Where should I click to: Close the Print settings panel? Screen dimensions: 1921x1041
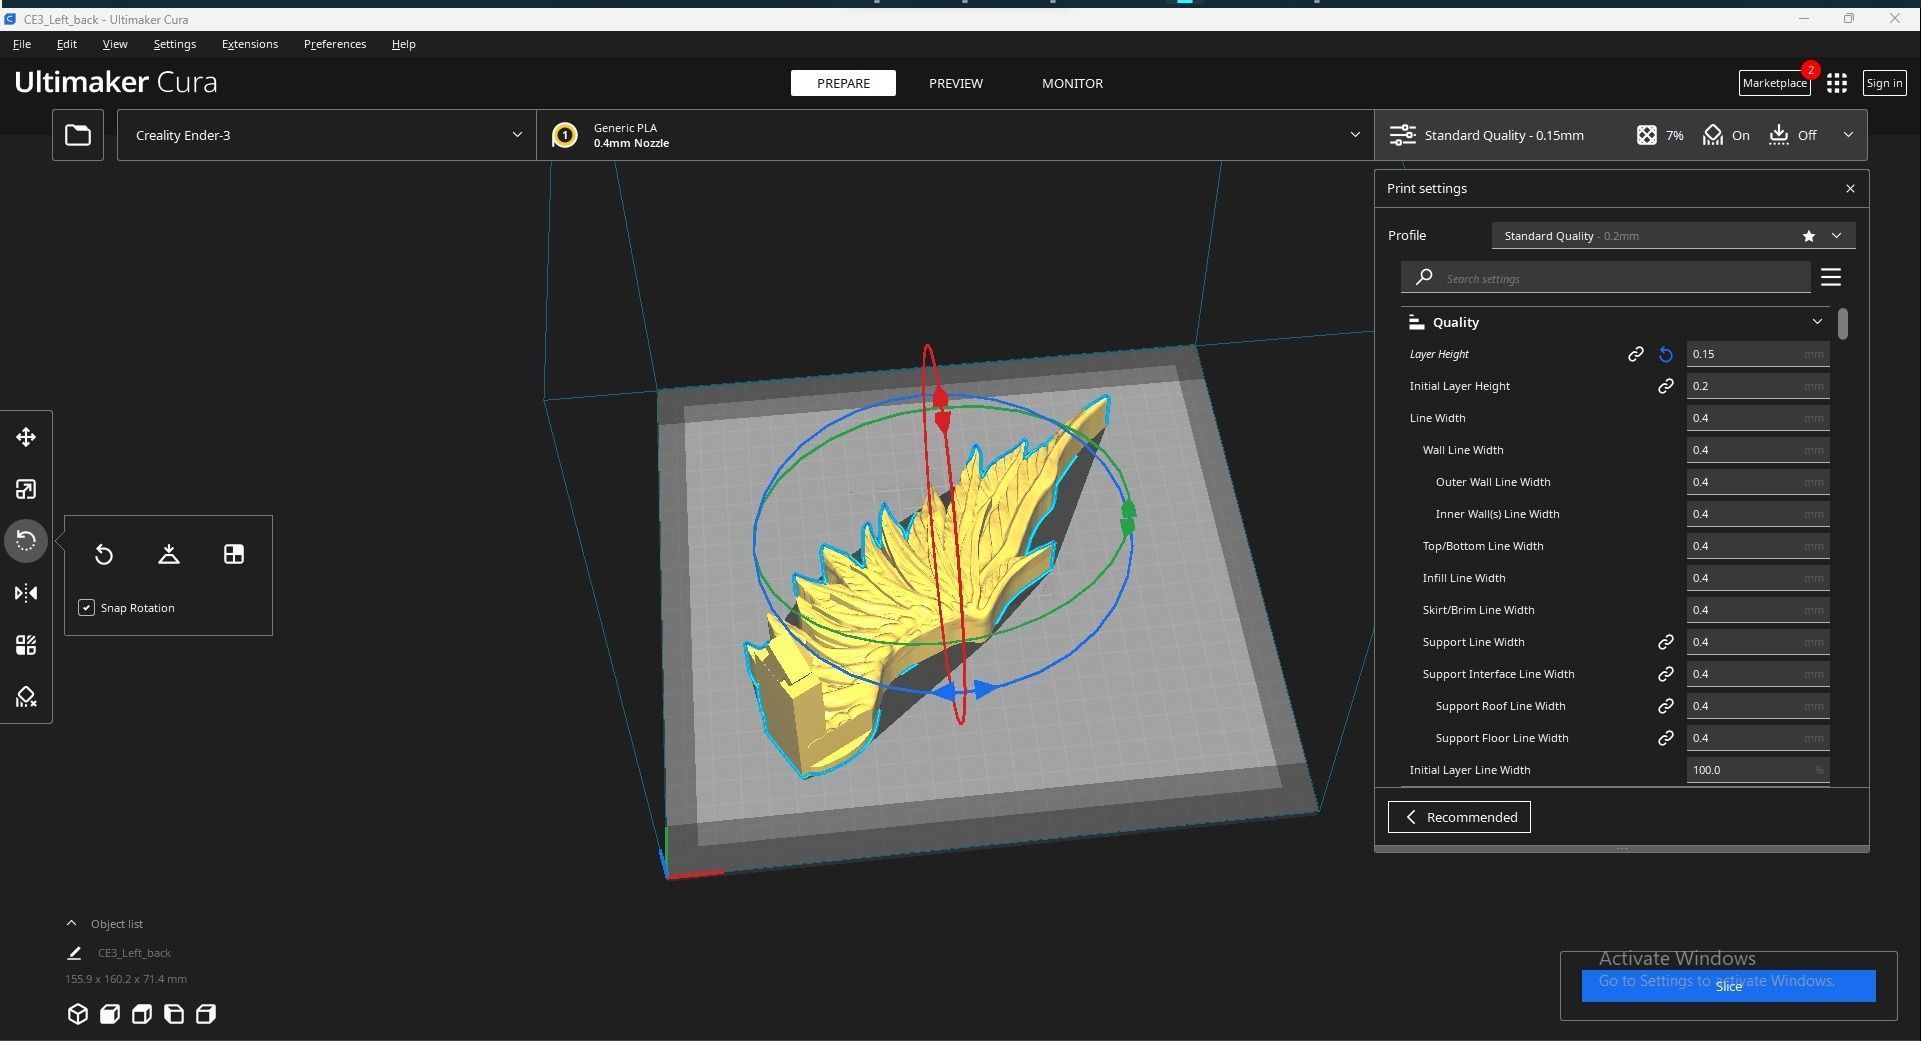(x=1850, y=188)
